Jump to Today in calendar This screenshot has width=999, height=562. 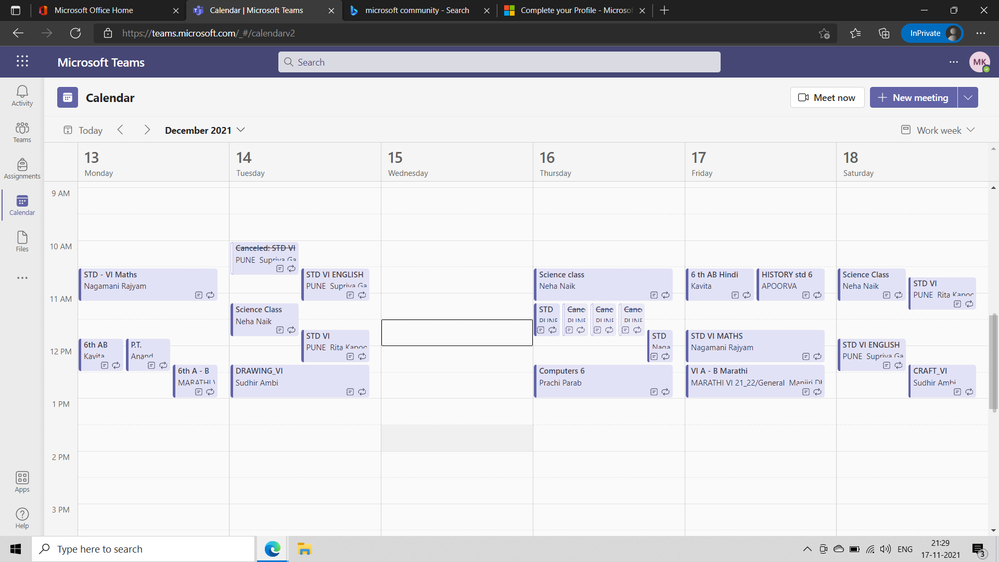(83, 130)
